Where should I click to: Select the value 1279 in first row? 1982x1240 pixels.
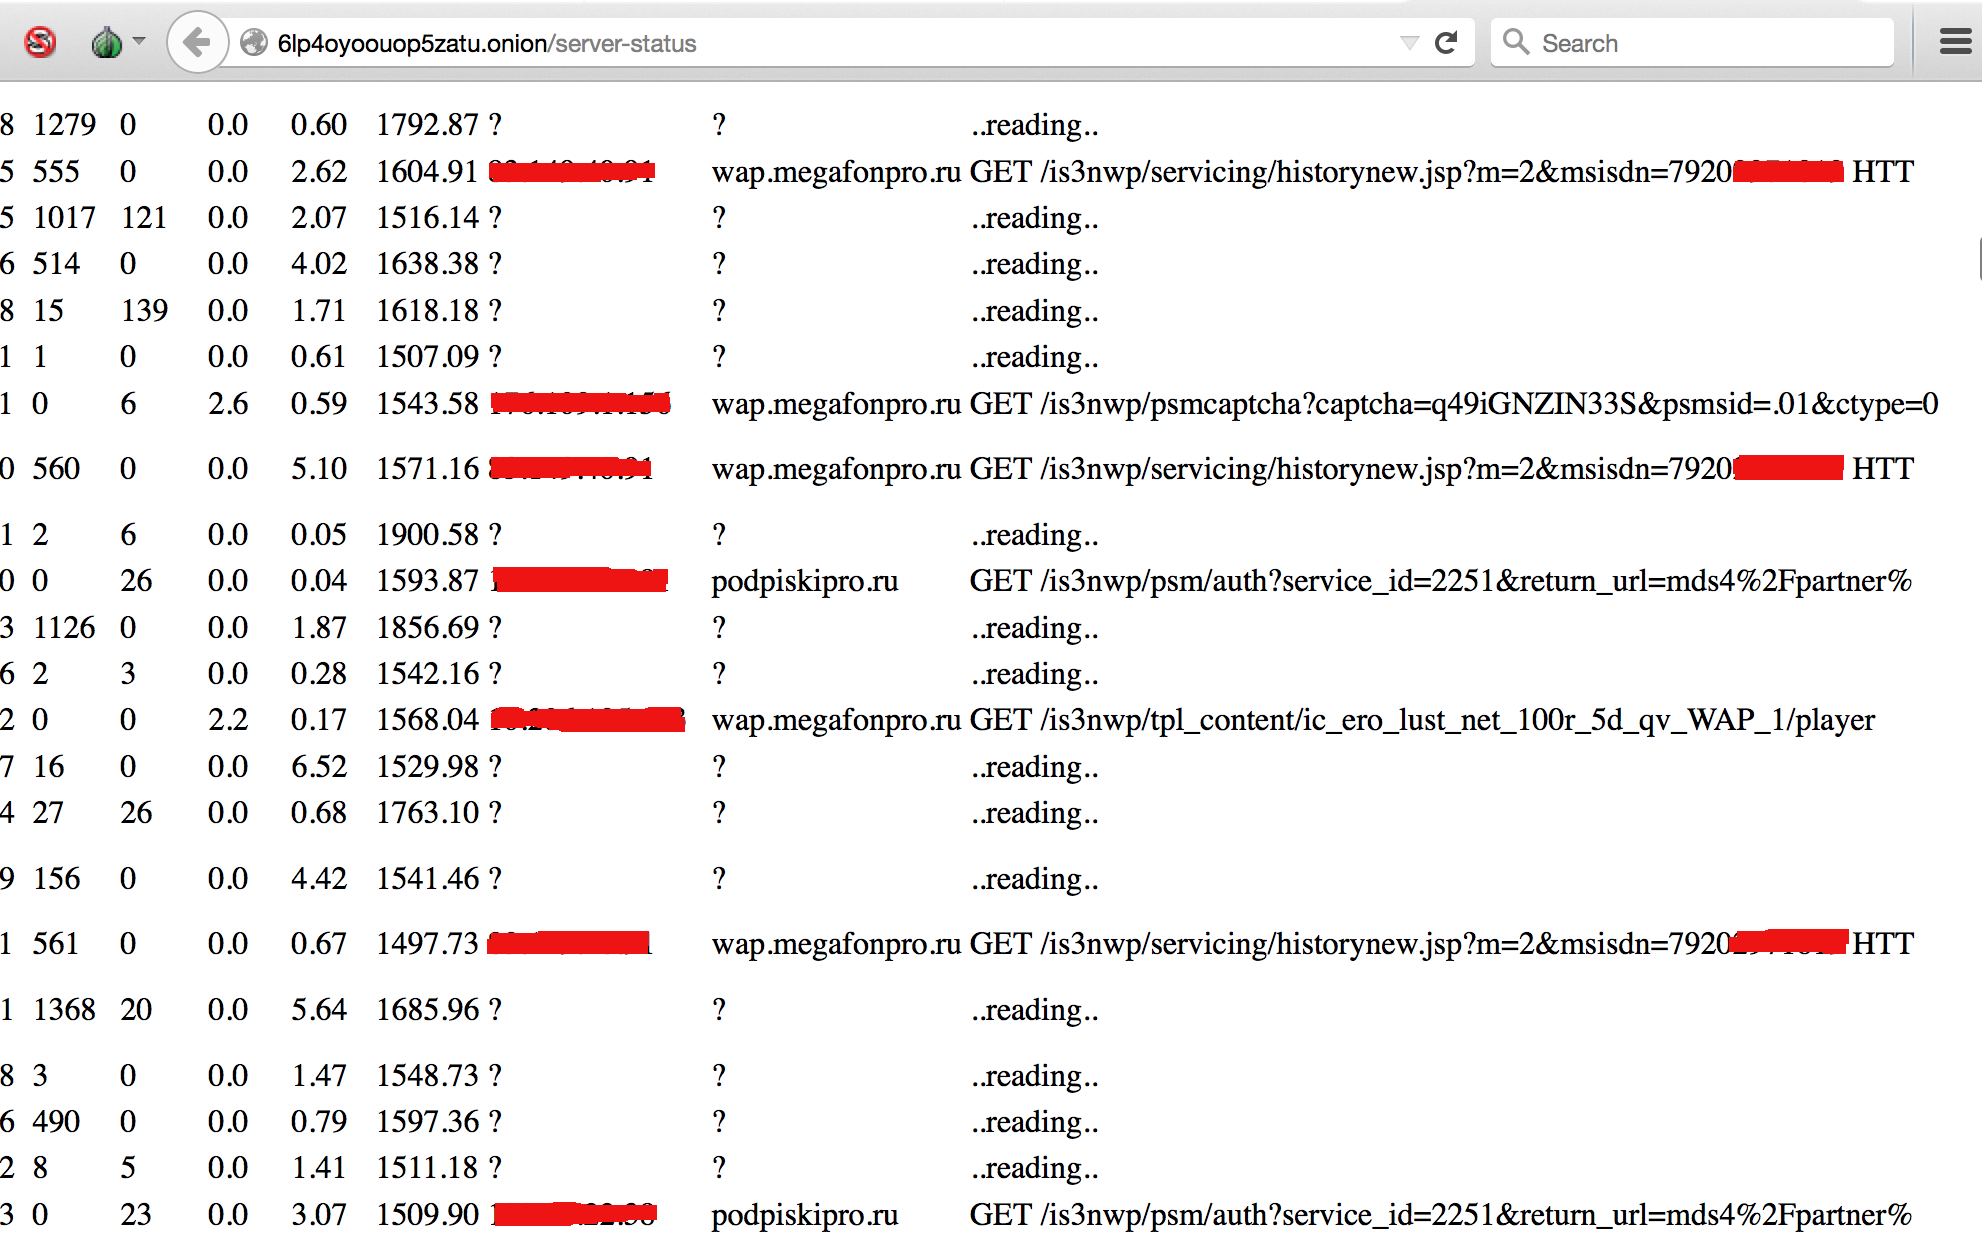coord(64,125)
